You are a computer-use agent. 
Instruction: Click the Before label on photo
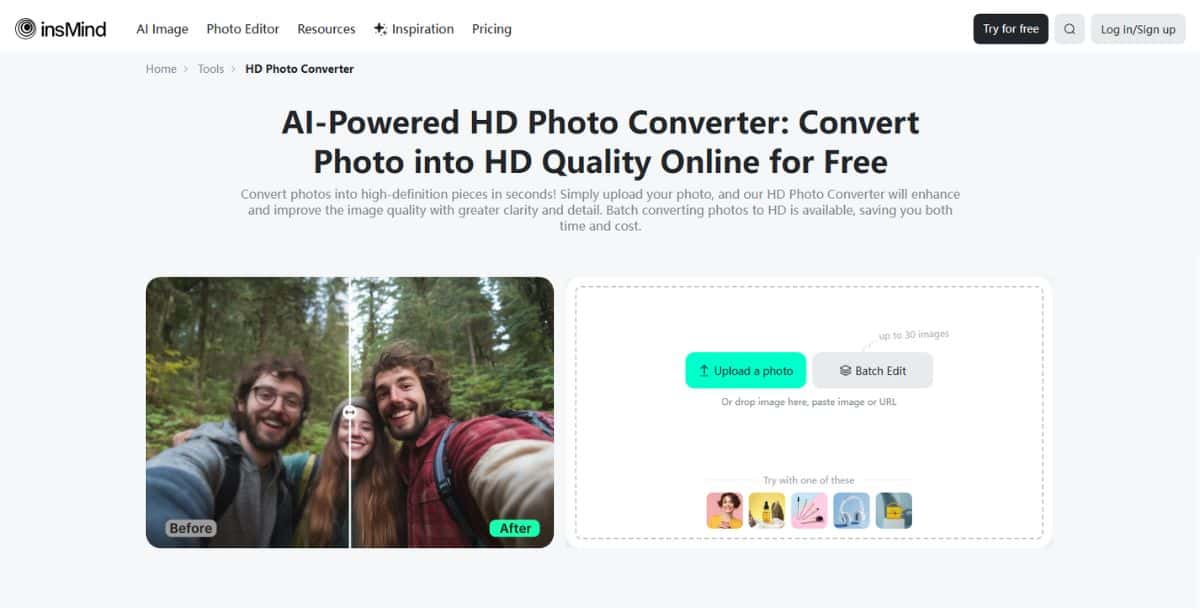tap(191, 528)
